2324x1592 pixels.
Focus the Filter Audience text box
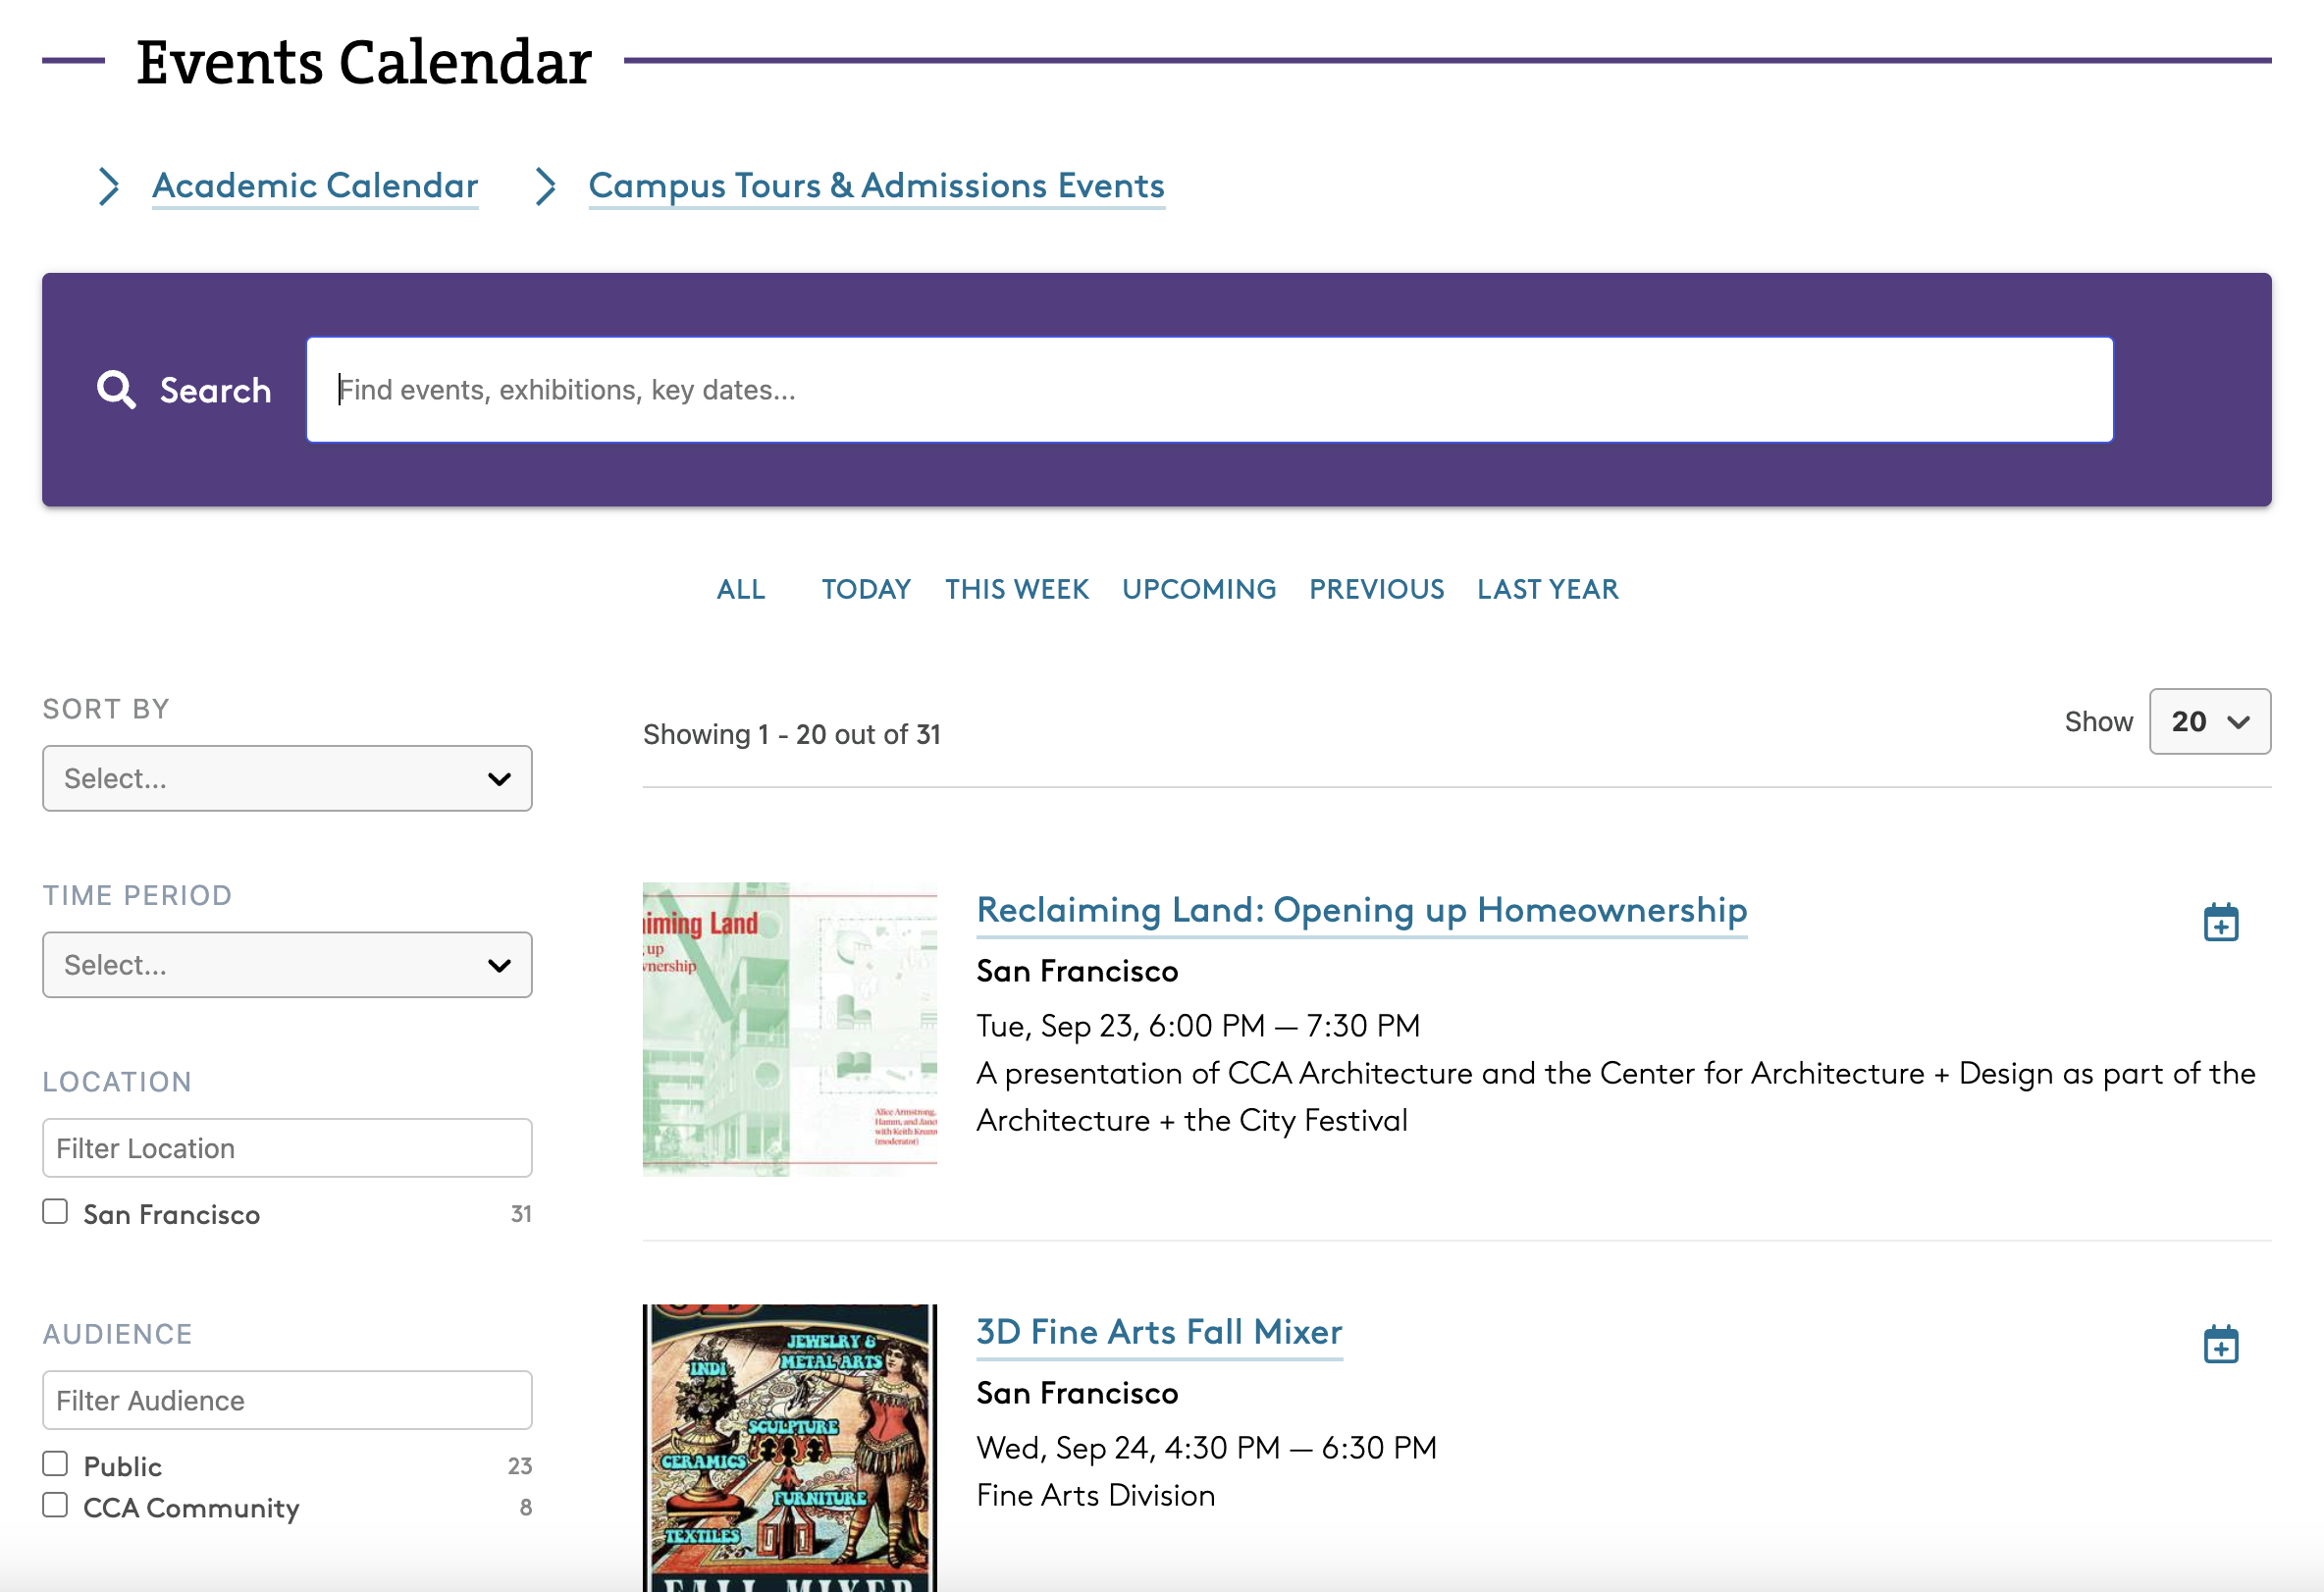pos(287,1400)
